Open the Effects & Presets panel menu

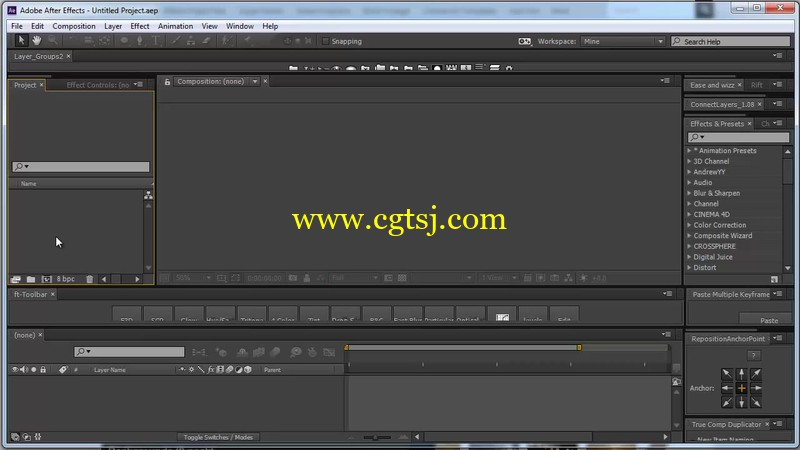(x=778, y=123)
